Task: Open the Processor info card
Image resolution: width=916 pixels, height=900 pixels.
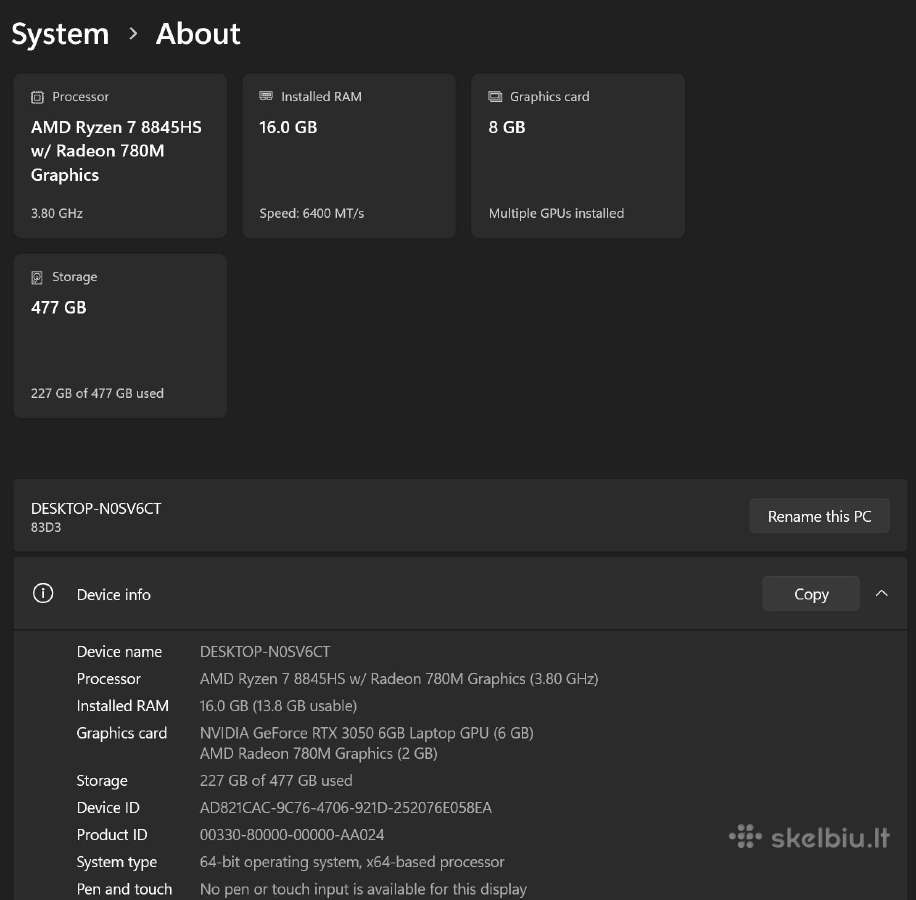Action: coord(120,155)
